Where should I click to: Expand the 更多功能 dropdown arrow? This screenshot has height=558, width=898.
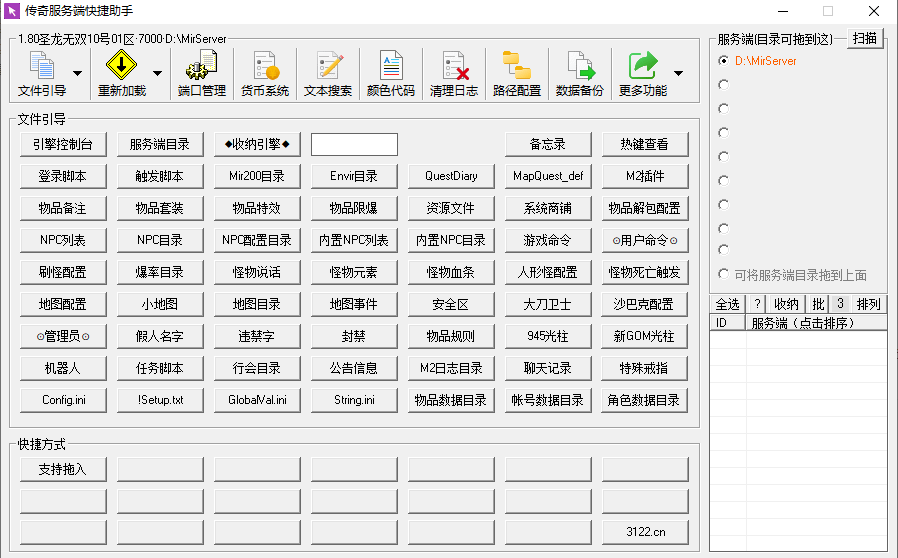pos(679,73)
